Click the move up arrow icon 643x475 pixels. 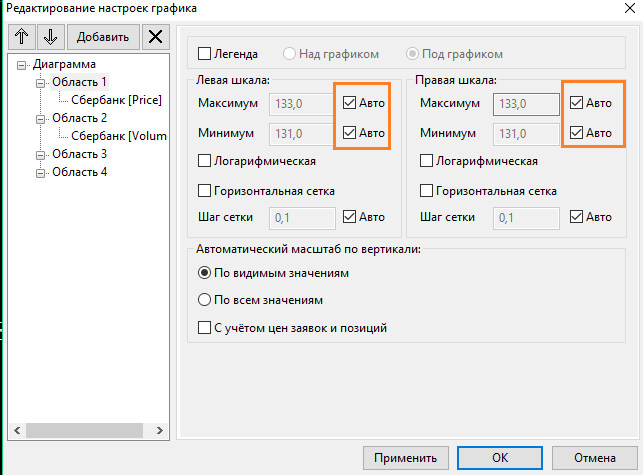click(x=22, y=37)
